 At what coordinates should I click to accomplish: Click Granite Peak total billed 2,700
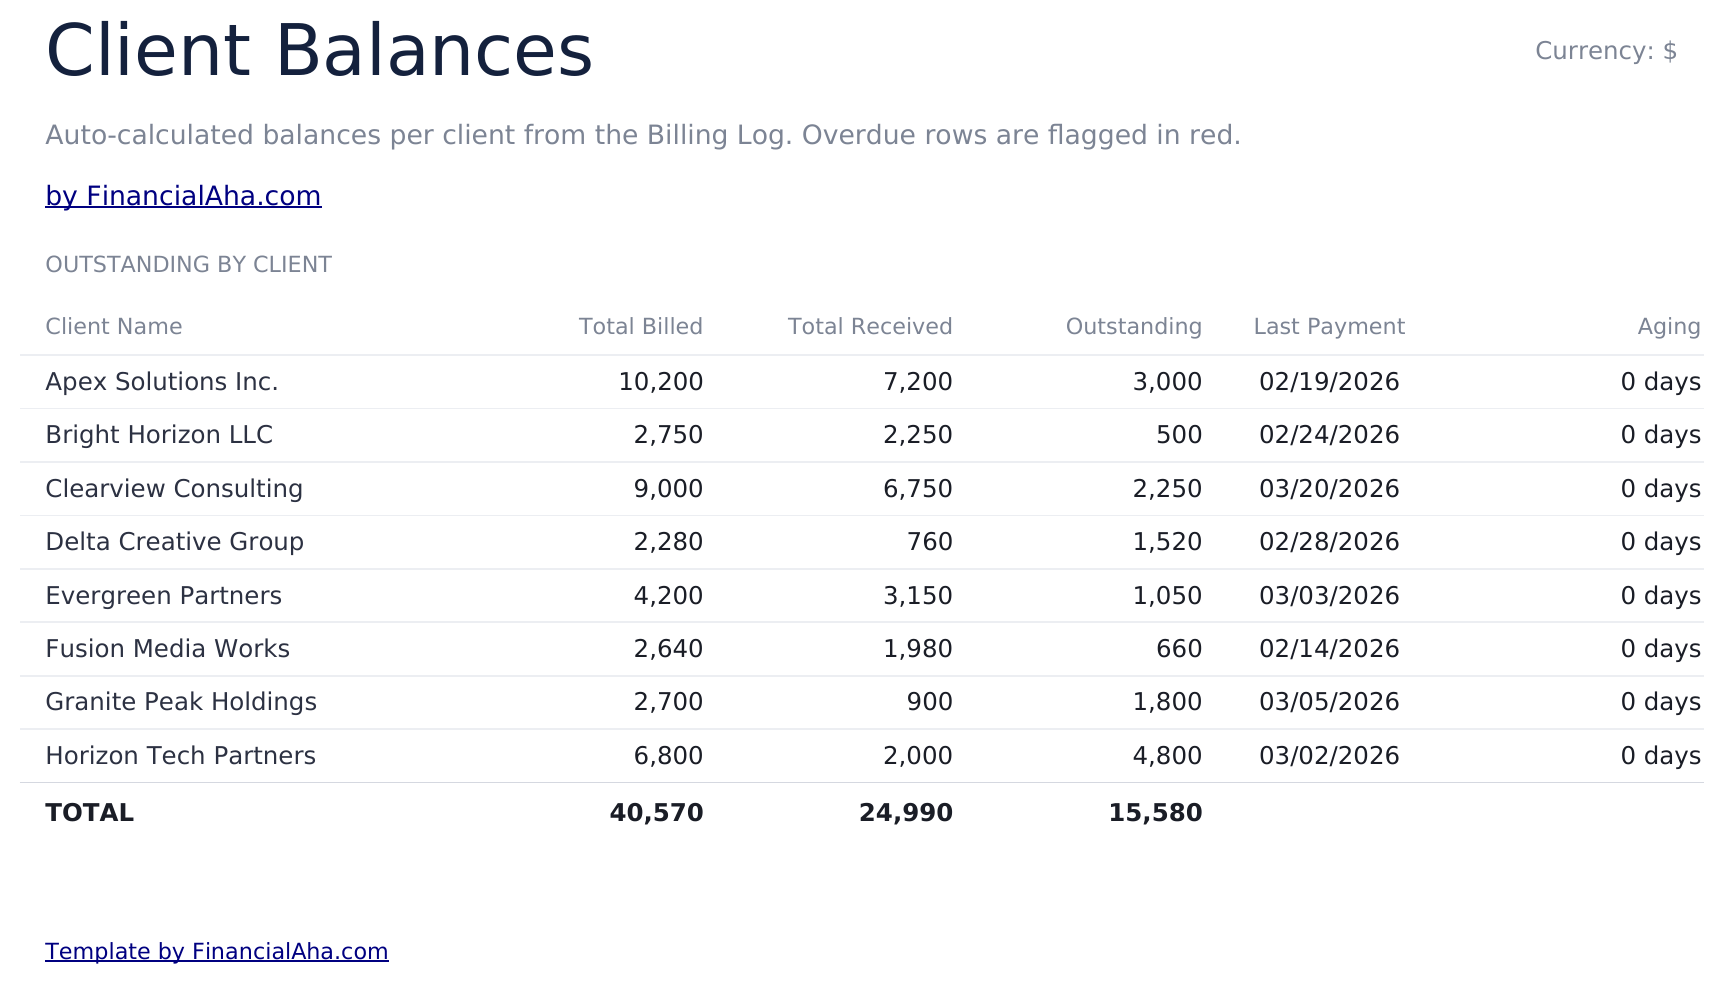(668, 702)
